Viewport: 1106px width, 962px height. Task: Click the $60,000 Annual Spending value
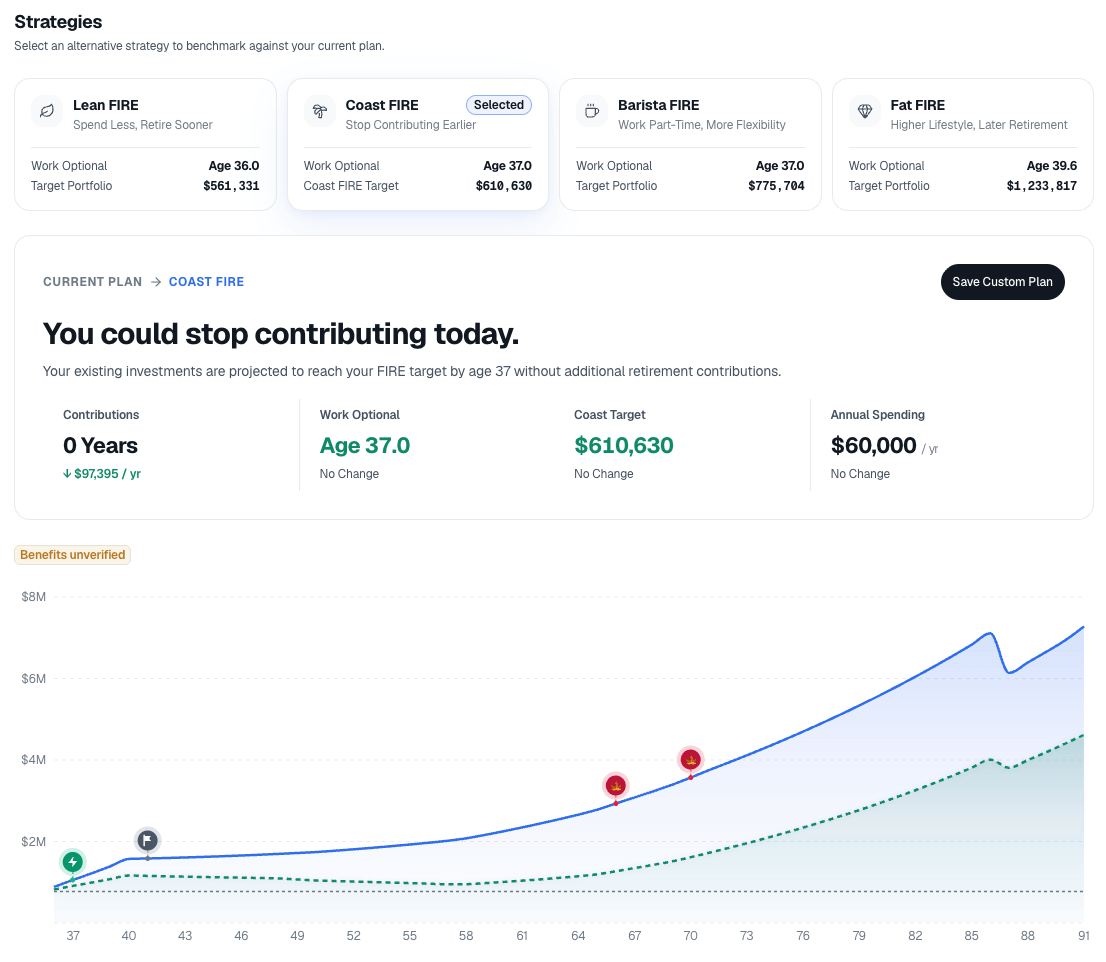(873, 445)
